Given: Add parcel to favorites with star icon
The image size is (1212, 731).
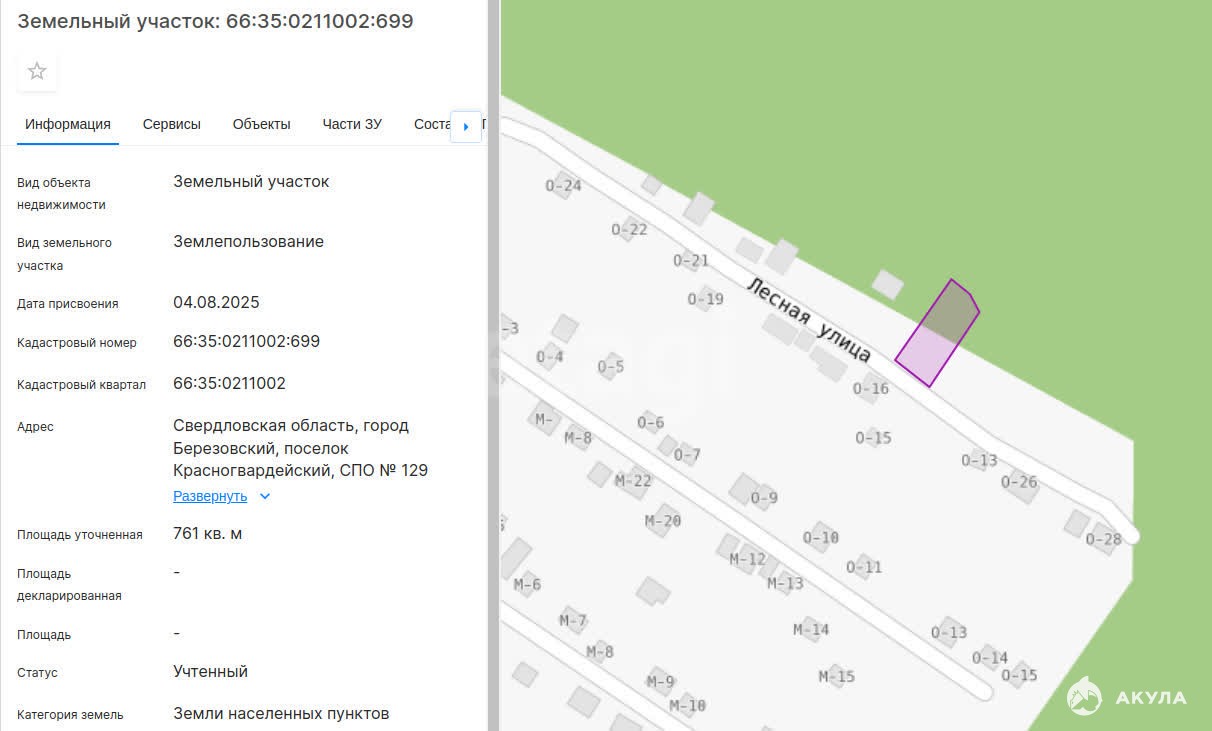Looking at the screenshot, I should (x=37, y=71).
